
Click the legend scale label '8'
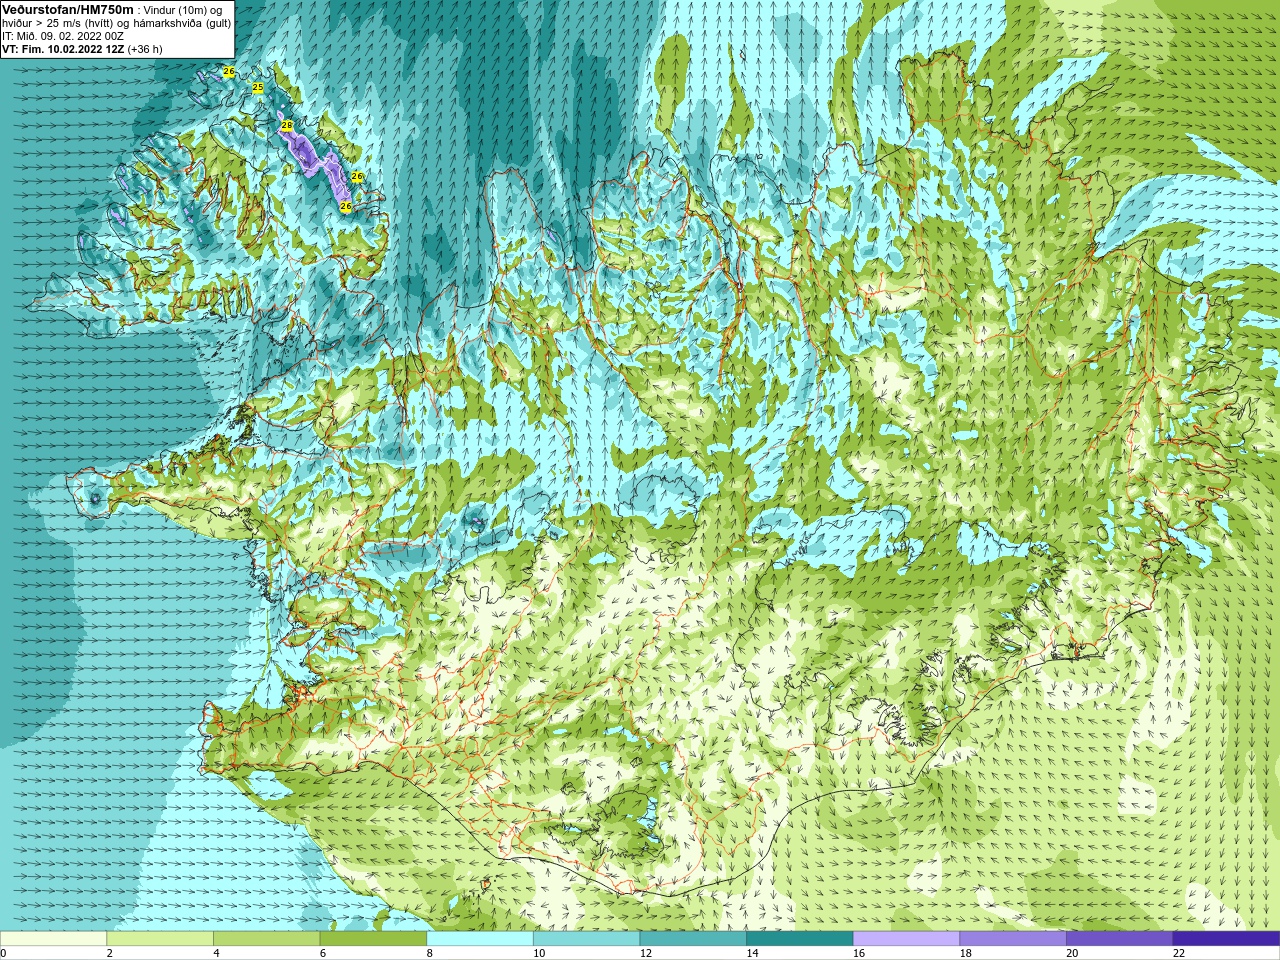click(430, 953)
